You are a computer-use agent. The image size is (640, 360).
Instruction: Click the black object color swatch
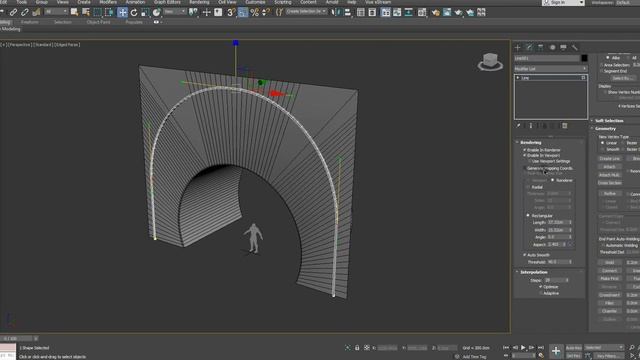point(584,58)
